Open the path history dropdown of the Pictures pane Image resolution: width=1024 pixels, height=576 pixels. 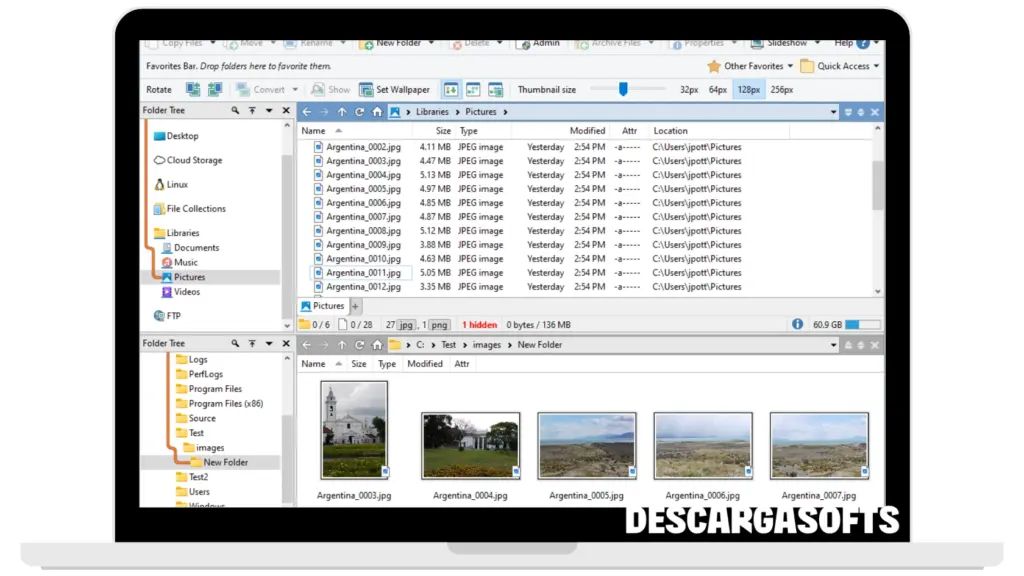point(834,112)
